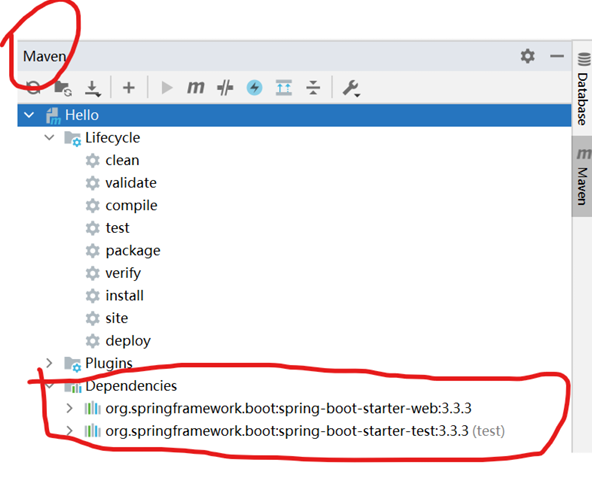The image size is (605, 484).
Task: Select the compile lifecycle goal
Action: (x=131, y=206)
